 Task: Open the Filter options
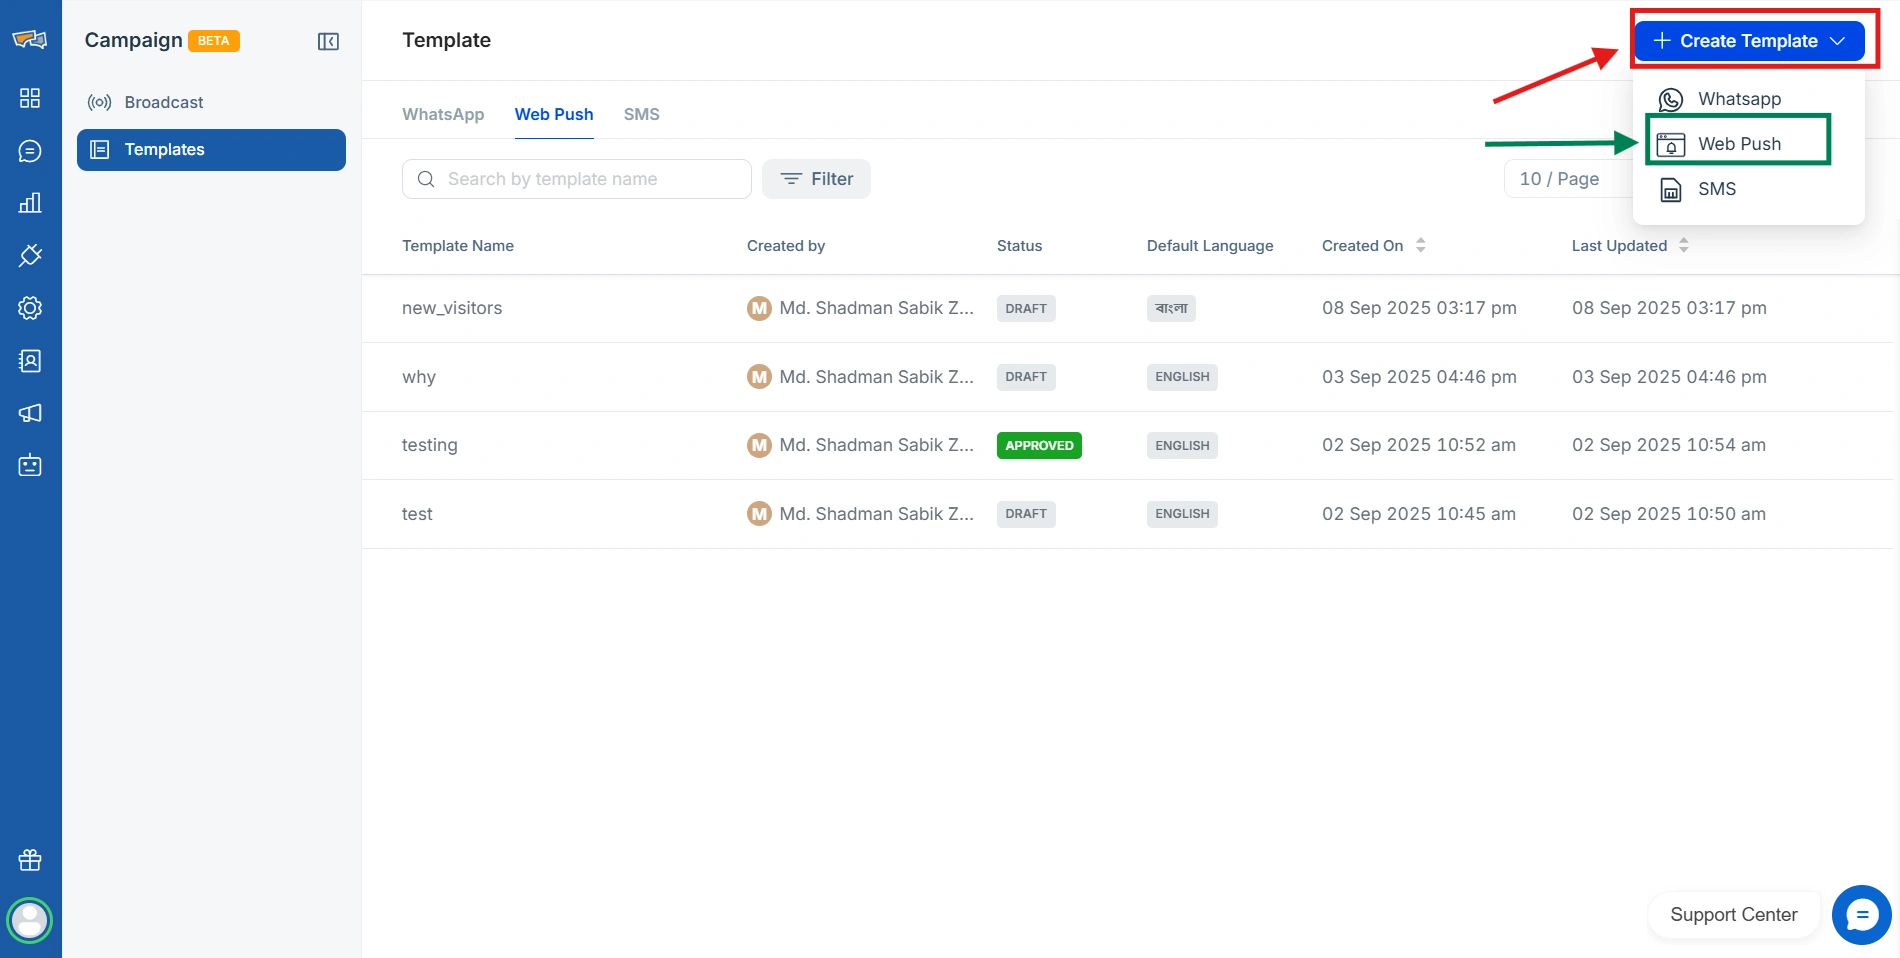(x=816, y=179)
